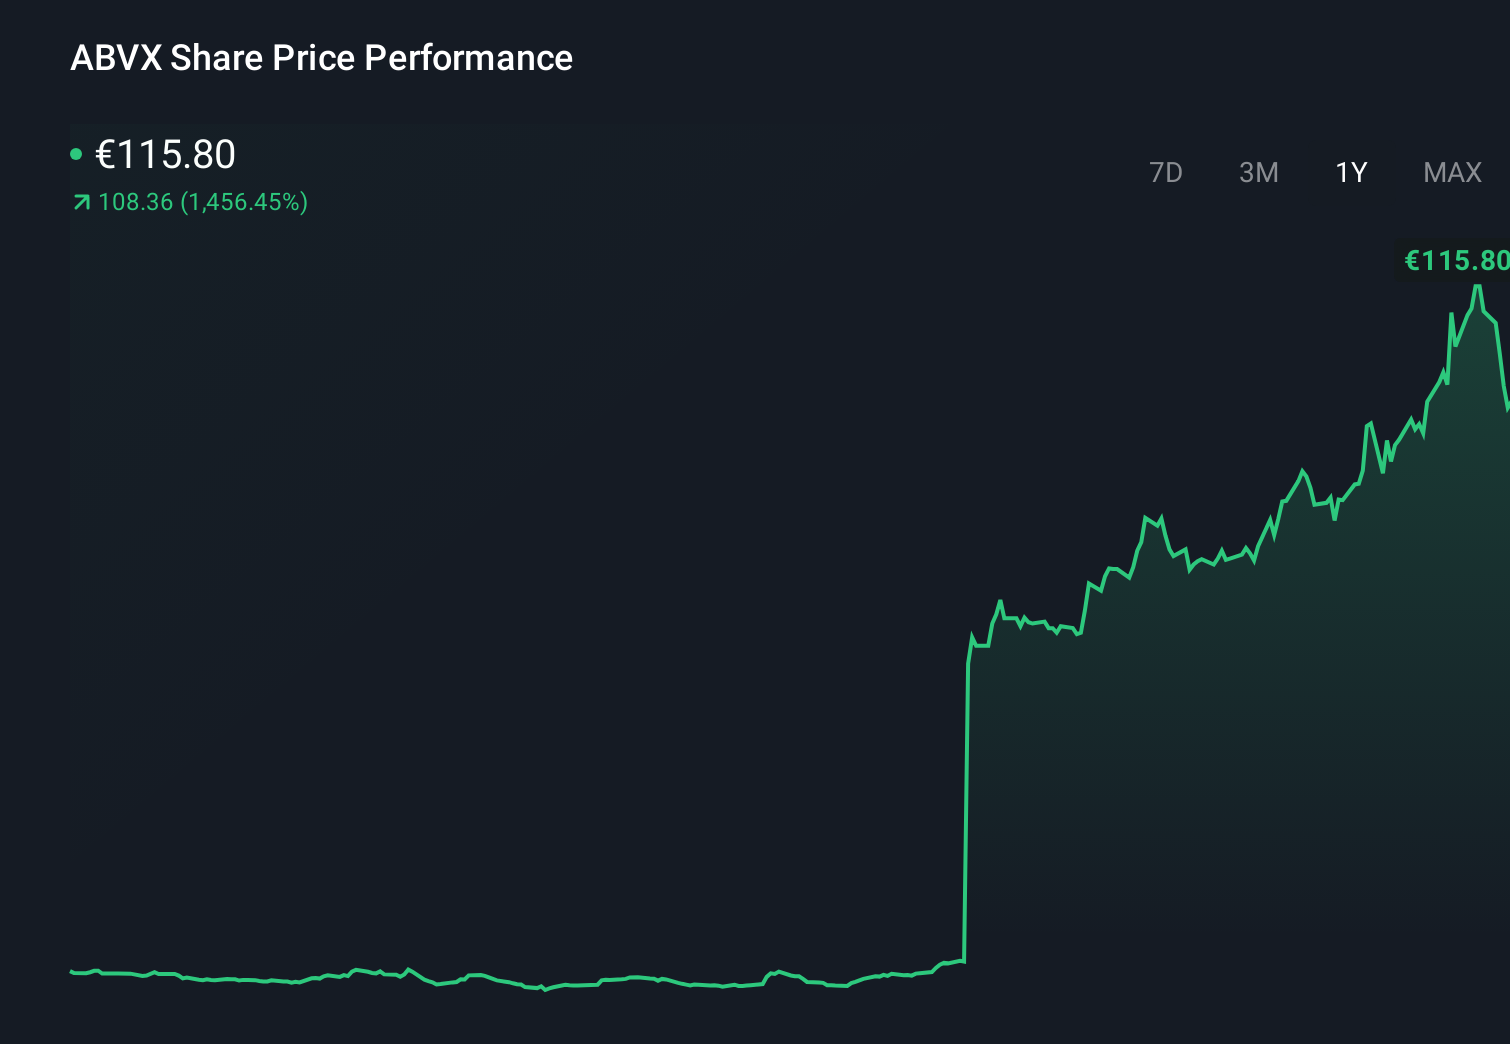Click the green live price dot indicator
Viewport: 1510px width, 1044px height.
tap(75, 153)
